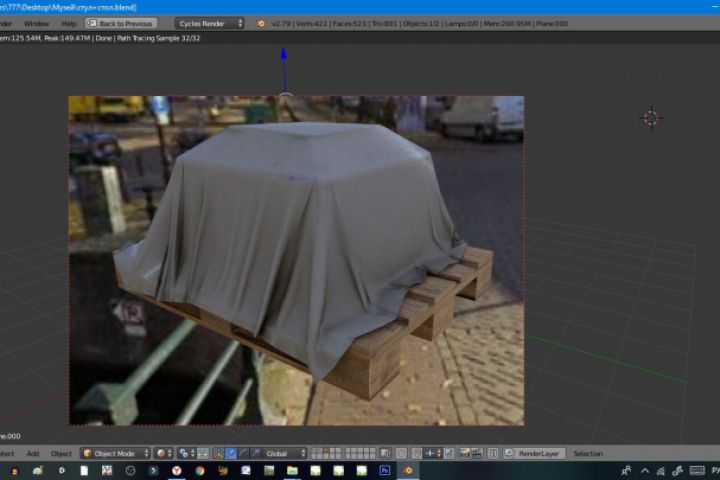Open the Object Mode dropdown
Screen dimensions: 720x480
115,453
